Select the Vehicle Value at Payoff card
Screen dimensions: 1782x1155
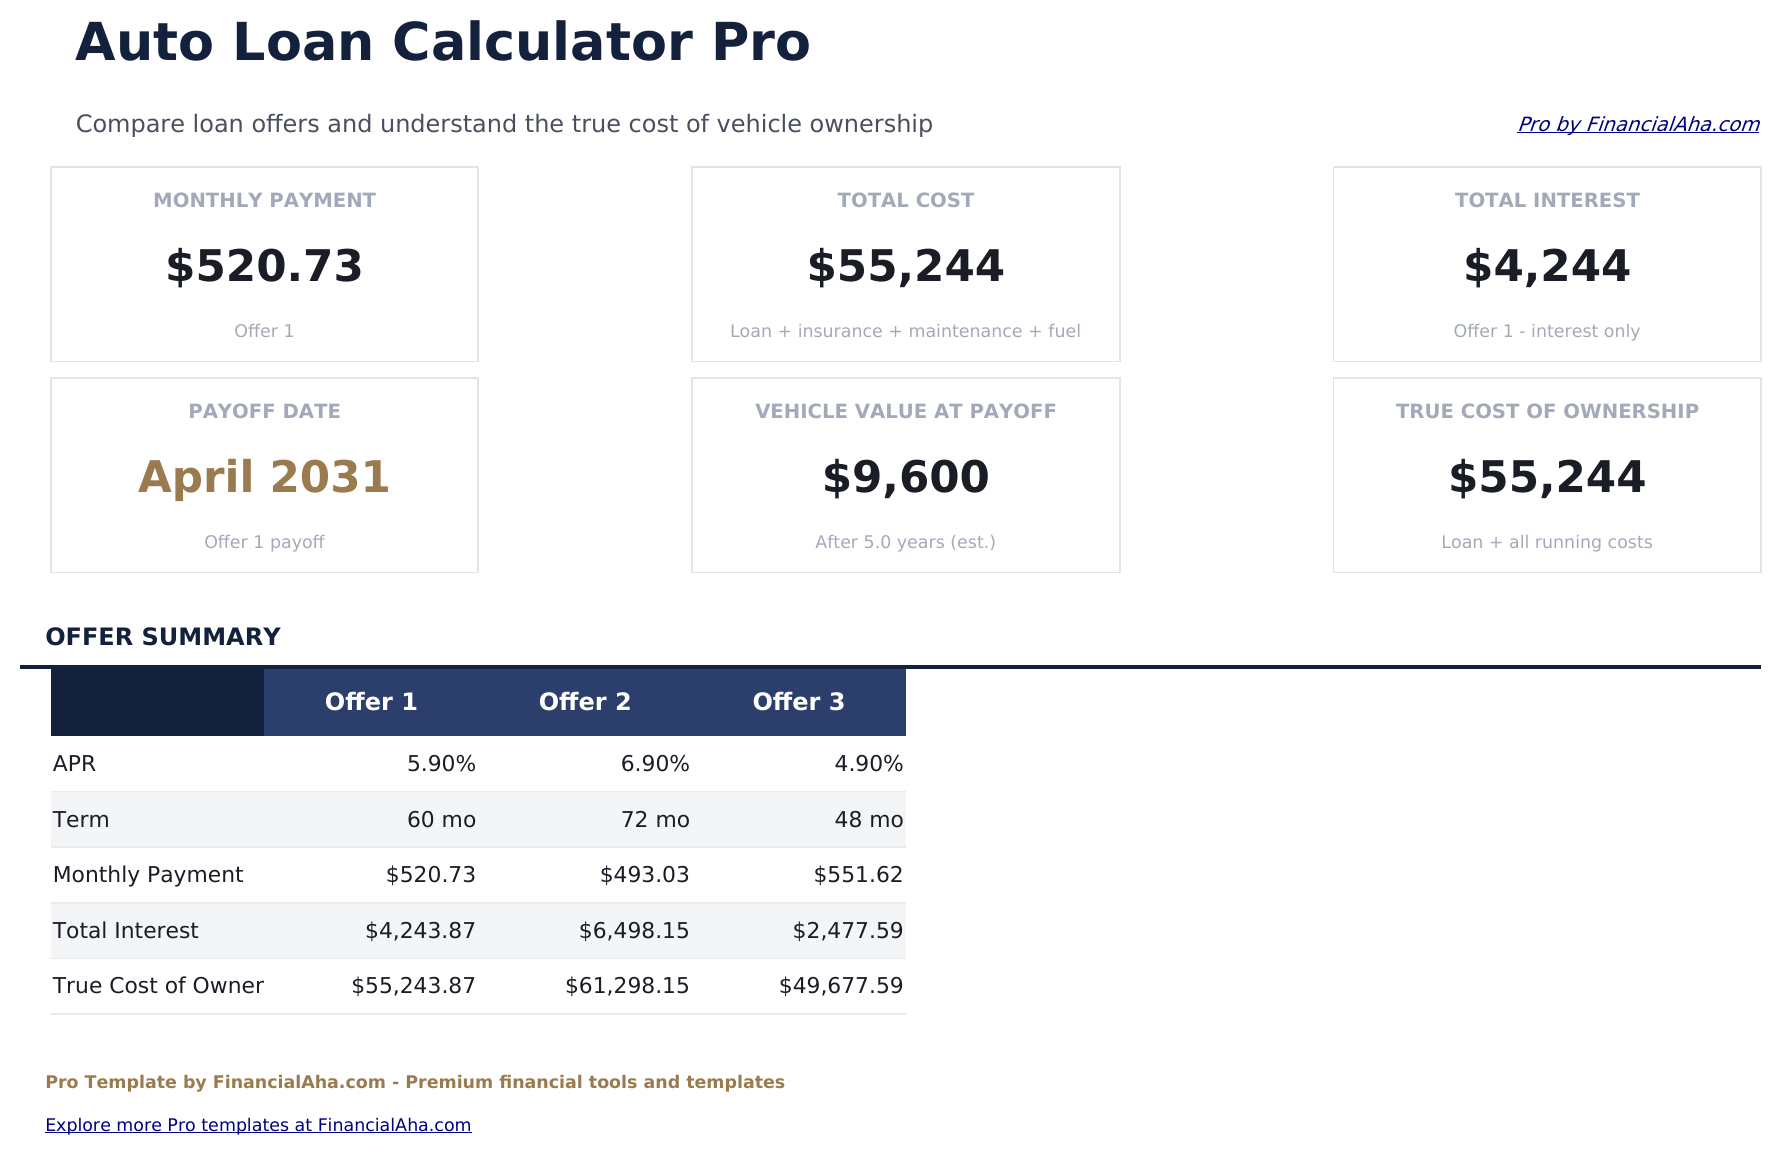pyautogui.click(x=905, y=475)
